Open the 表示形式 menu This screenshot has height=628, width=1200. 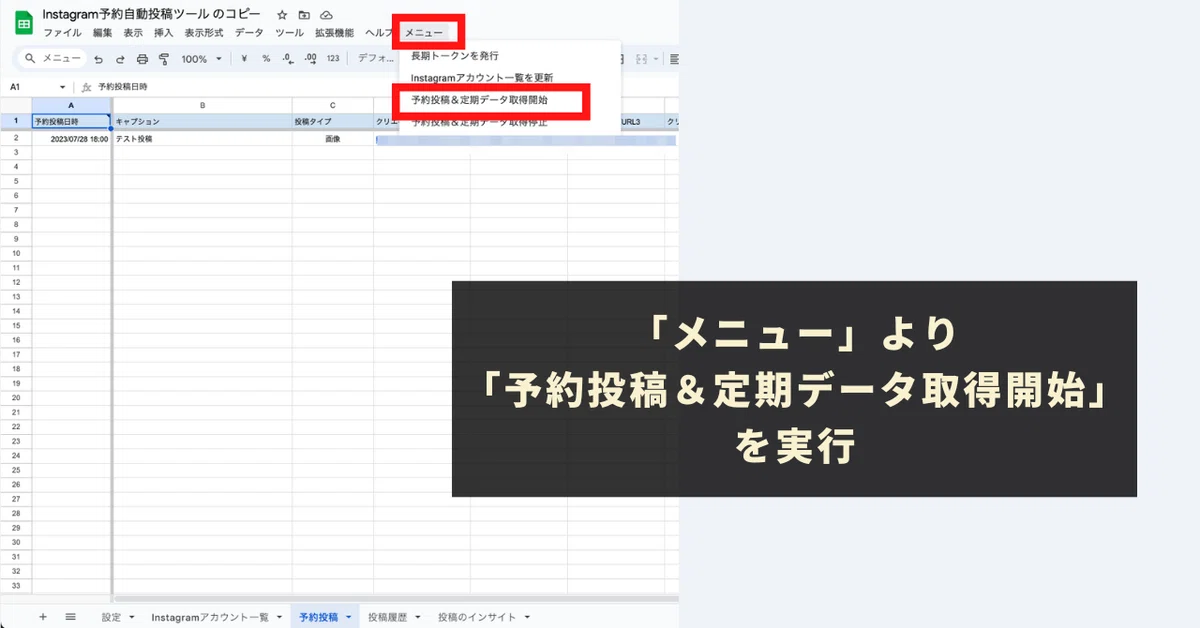(x=204, y=33)
